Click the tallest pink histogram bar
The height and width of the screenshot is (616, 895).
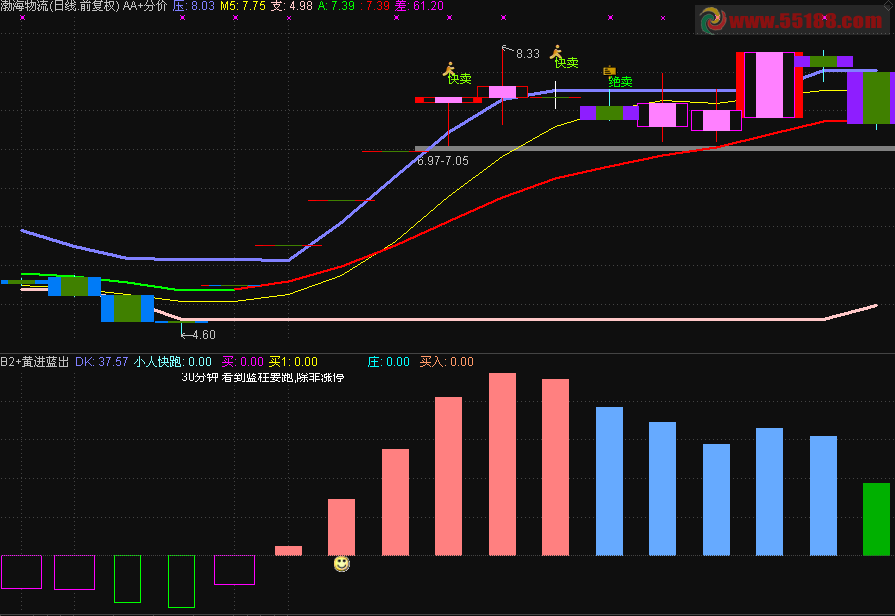click(502, 464)
